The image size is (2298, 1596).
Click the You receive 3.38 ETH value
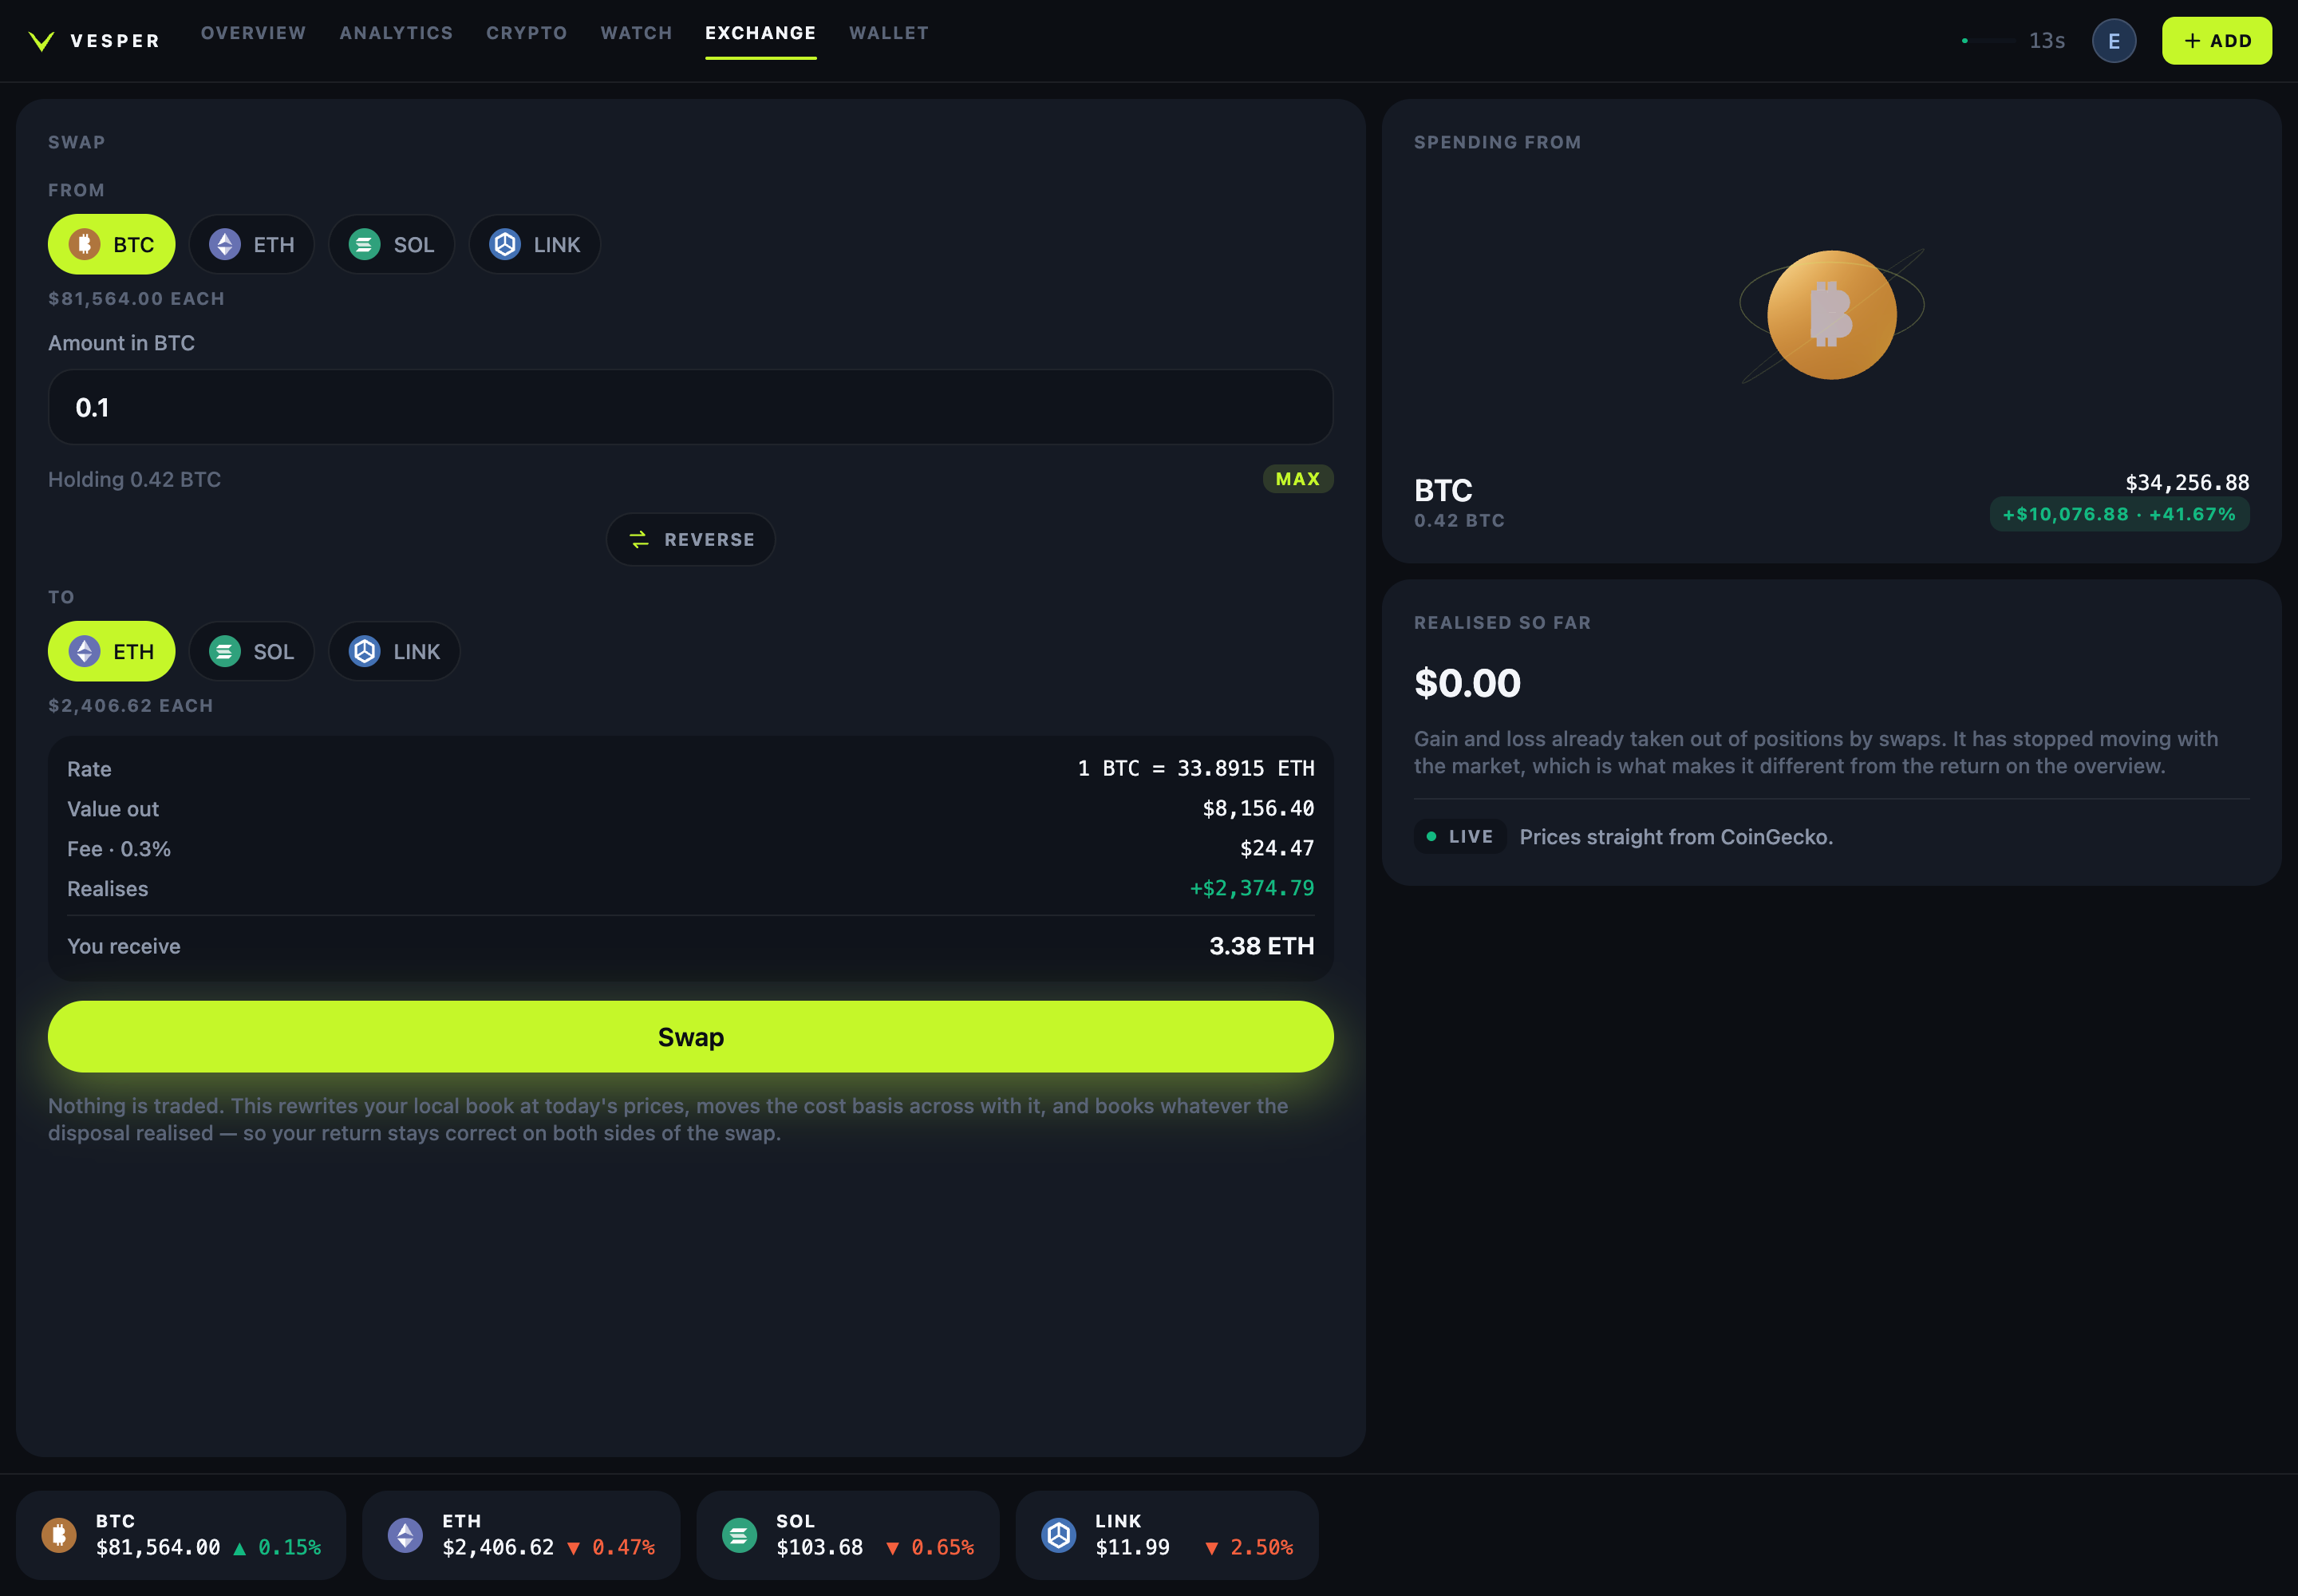coord(1262,946)
